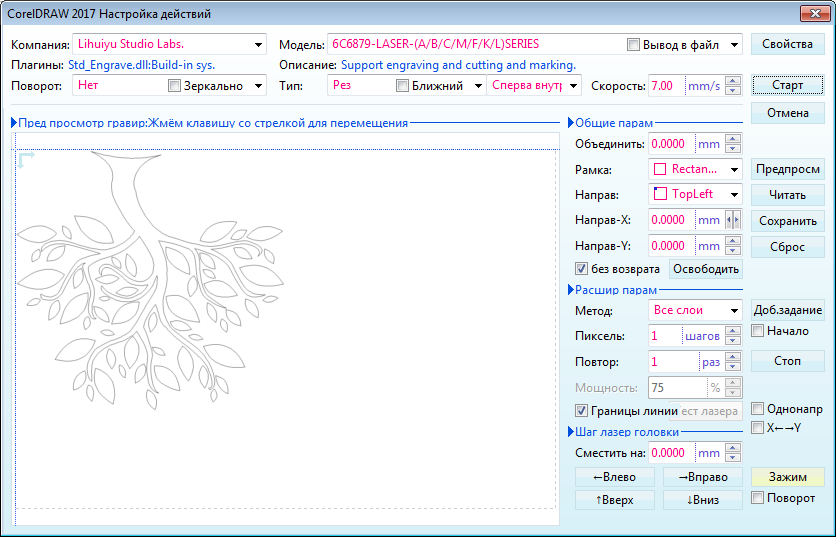
Task: Click the Отмена button
Action: 787,113
